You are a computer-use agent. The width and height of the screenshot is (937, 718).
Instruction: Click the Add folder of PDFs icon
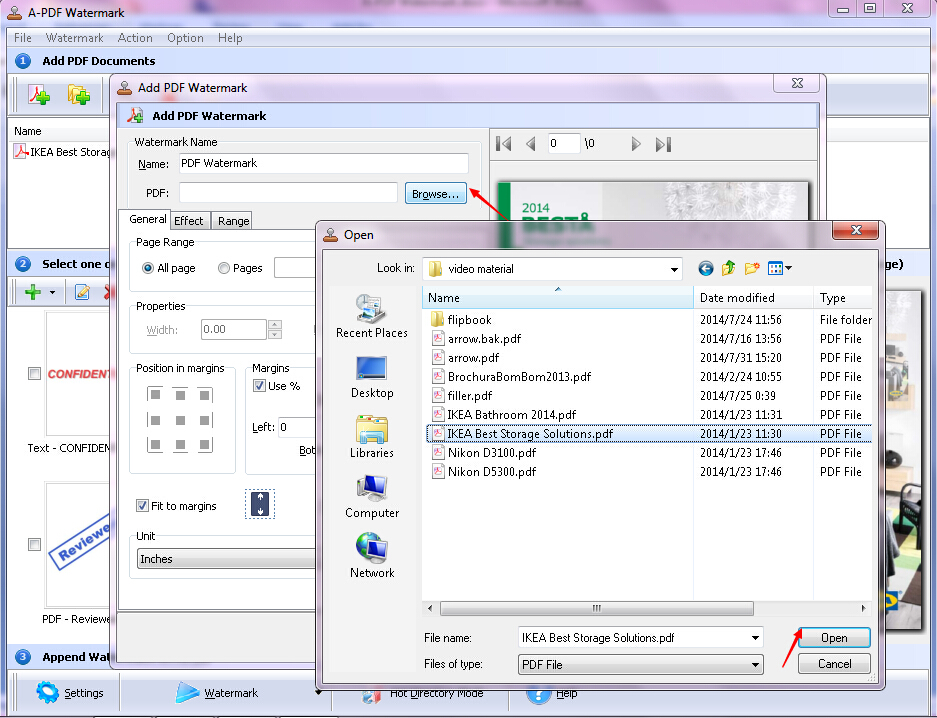(x=78, y=94)
